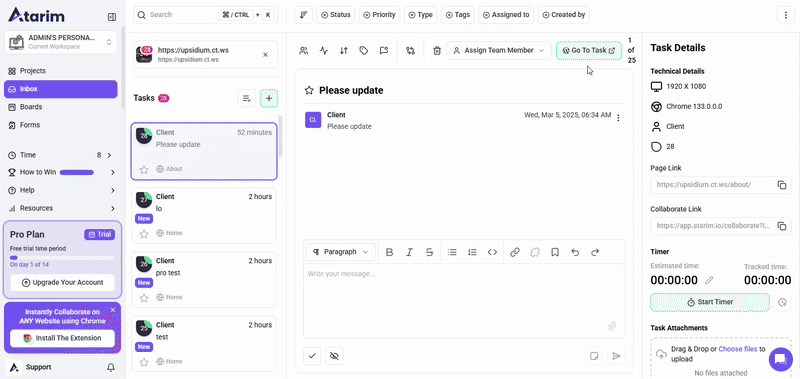Open the Assign Team Member dropdown
Screen dimensions: 800x379
[499, 50]
